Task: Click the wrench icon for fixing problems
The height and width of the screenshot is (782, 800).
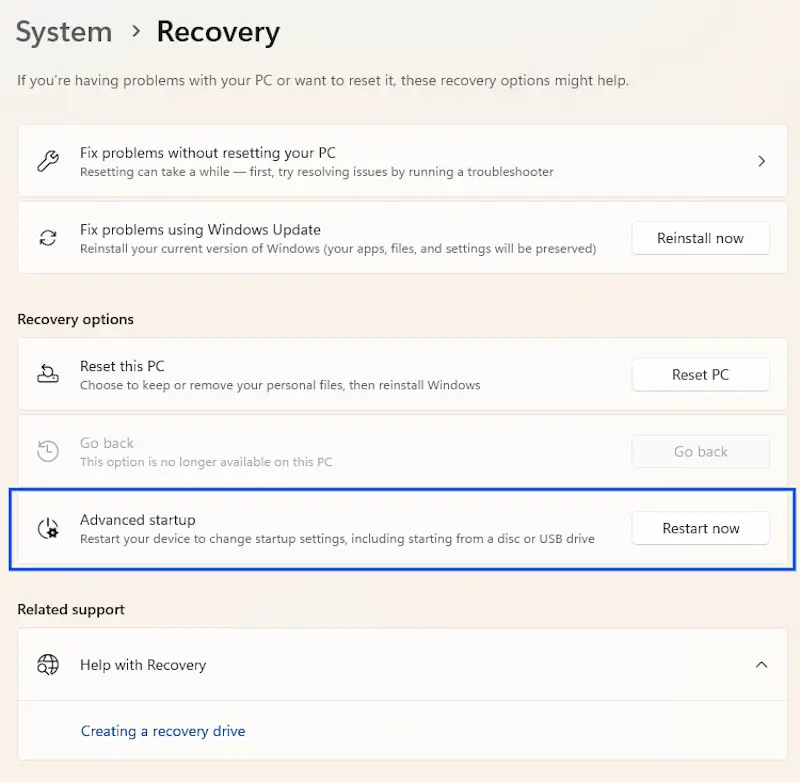Action: coord(48,160)
